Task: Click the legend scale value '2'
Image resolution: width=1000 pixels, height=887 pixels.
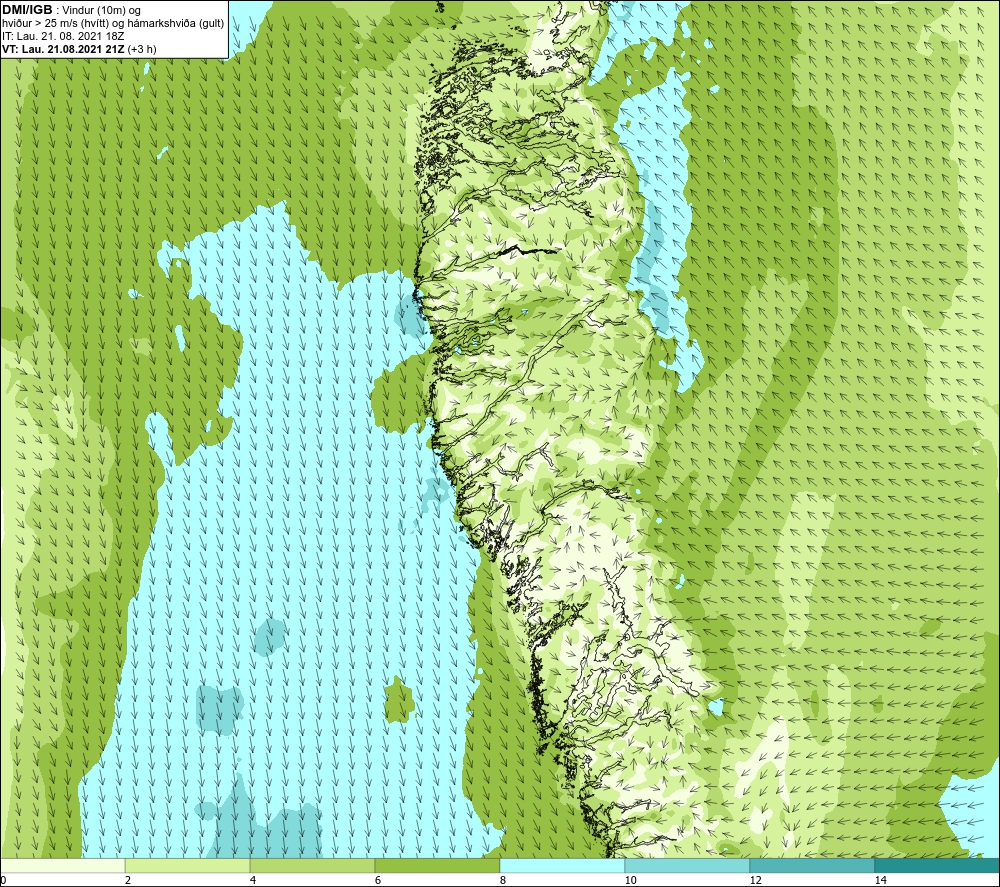Action: pyautogui.click(x=128, y=881)
